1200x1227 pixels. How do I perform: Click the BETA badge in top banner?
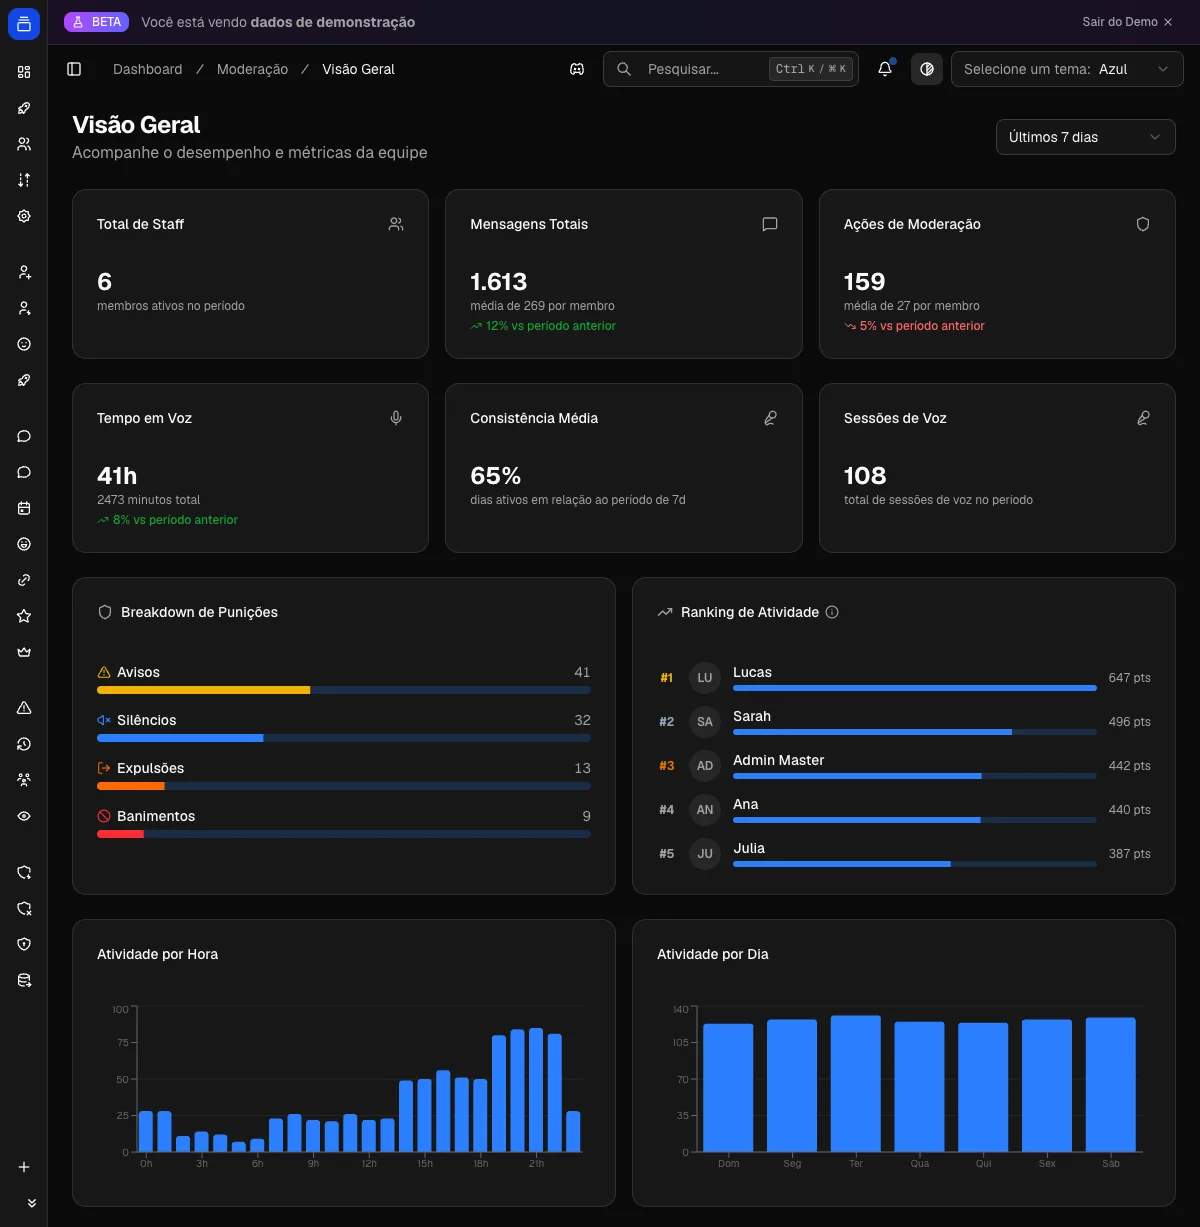pos(96,22)
